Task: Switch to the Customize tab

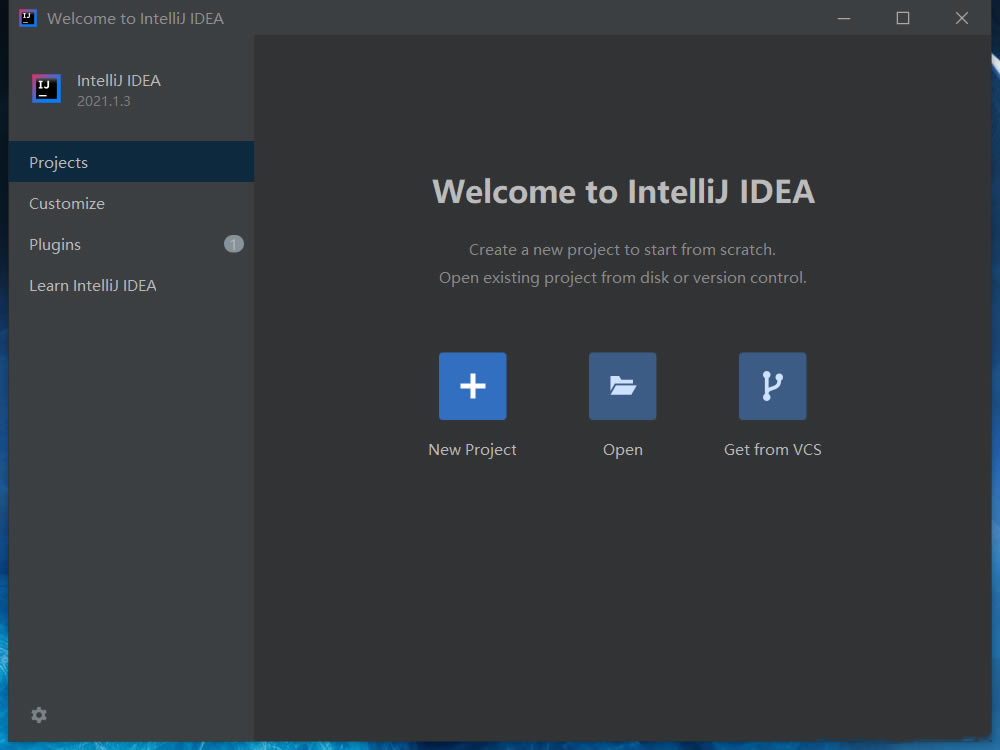Action: 131,203
